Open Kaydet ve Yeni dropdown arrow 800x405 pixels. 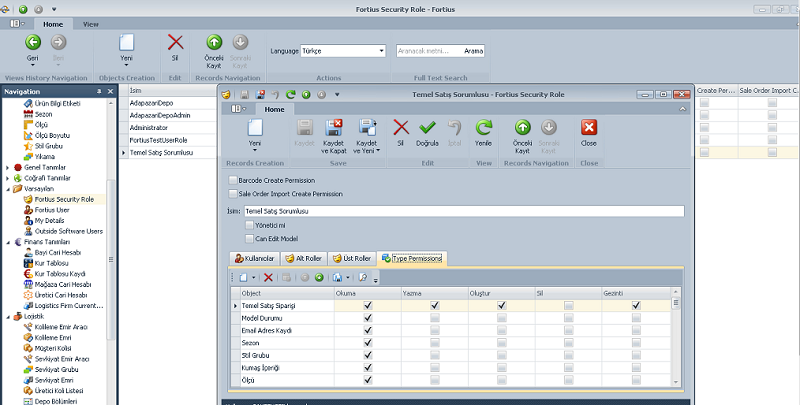(x=379, y=150)
